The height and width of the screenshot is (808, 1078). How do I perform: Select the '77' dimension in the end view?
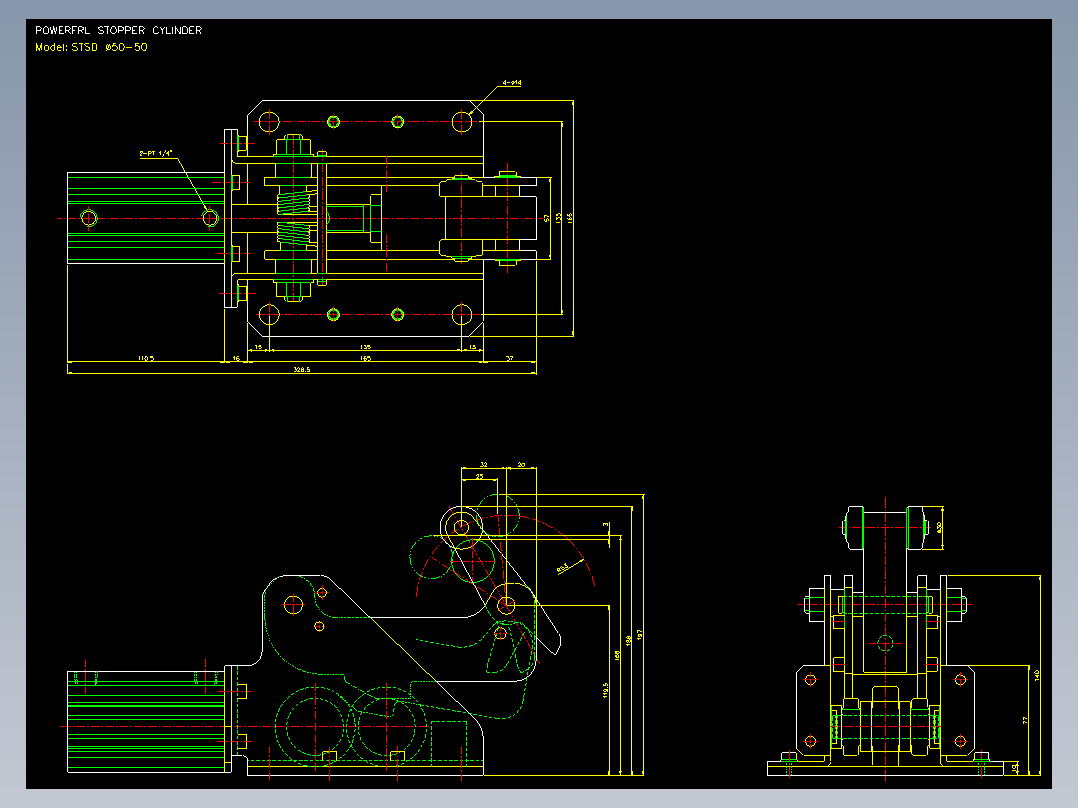coord(1025,720)
